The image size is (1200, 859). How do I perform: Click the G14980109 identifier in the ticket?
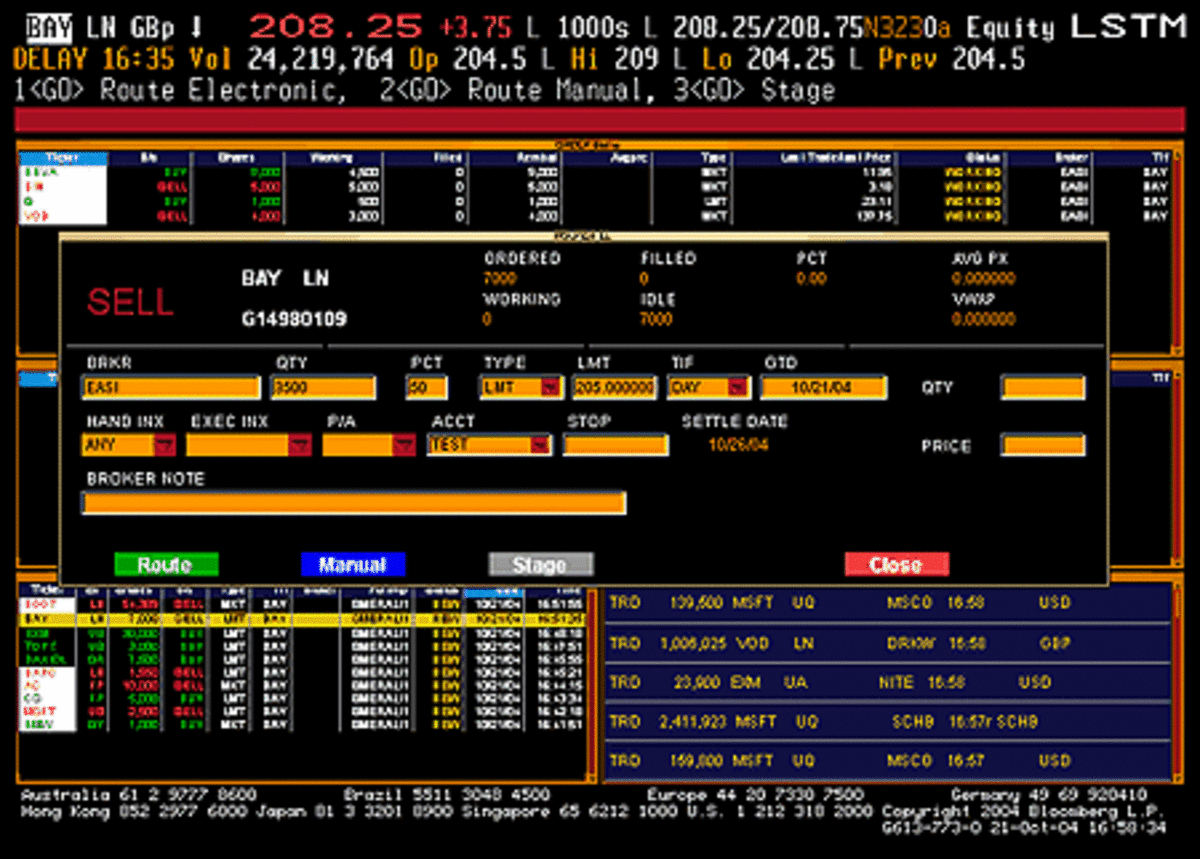294,320
